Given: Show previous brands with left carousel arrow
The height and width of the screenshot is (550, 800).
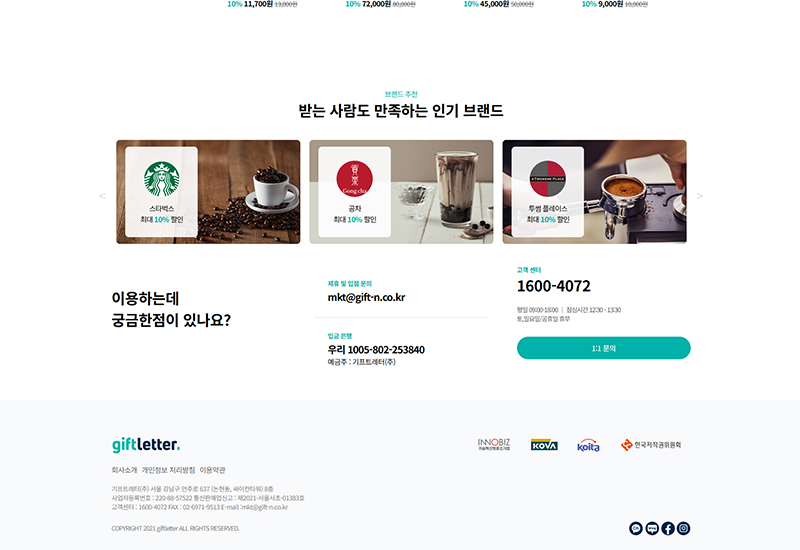Looking at the screenshot, I should pos(103,196).
